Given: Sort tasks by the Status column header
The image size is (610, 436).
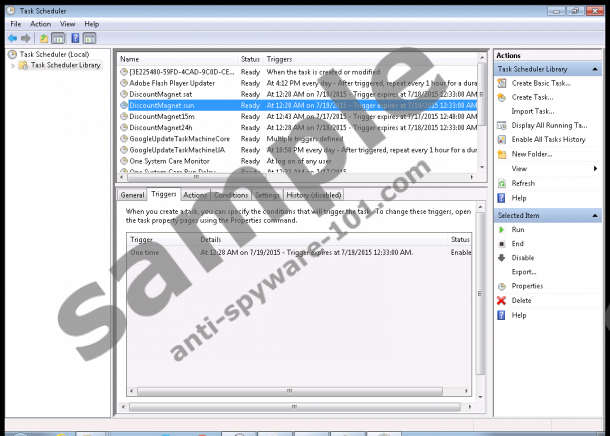Looking at the screenshot, I should click(250, 59).
